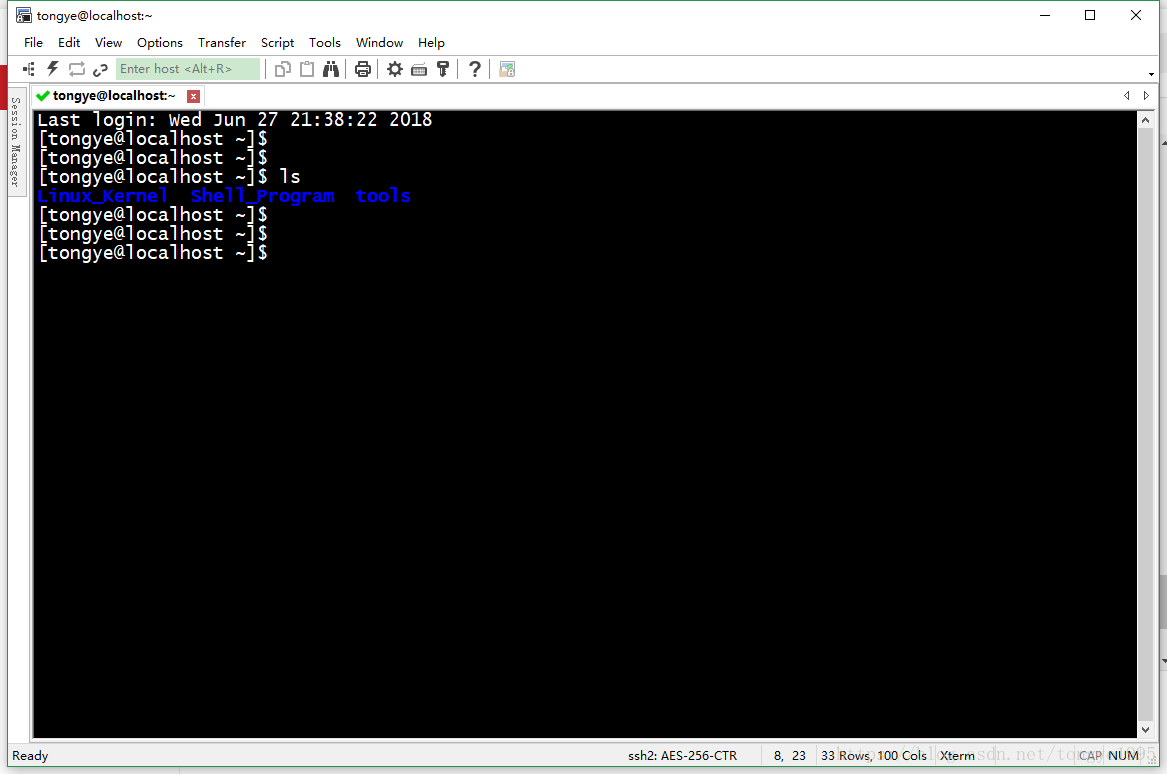Launch SecureFX from the toolbar icon
1167x774 pixels.
click(x=507, y=69)
